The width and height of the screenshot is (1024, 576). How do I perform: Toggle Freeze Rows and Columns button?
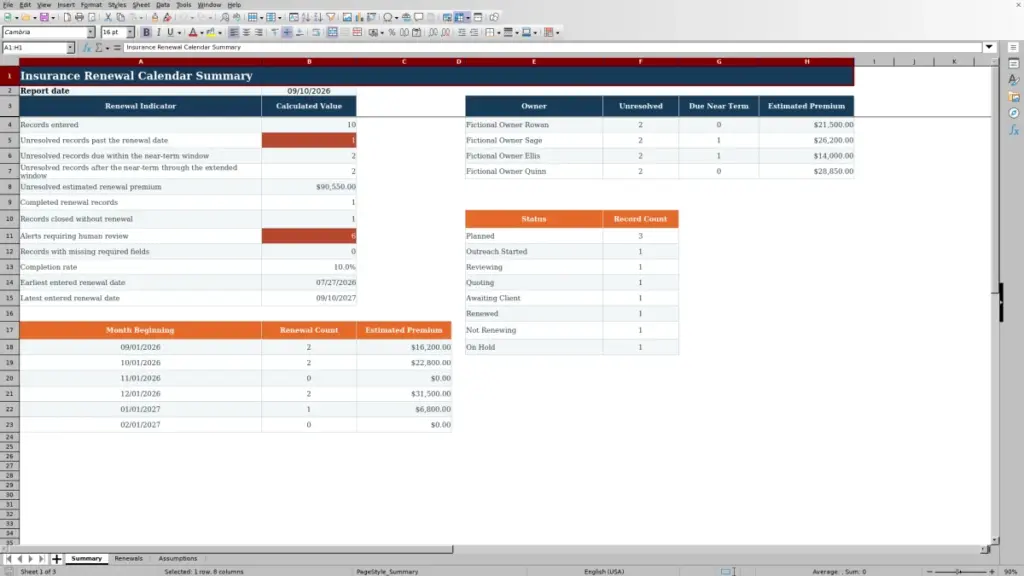459,17
